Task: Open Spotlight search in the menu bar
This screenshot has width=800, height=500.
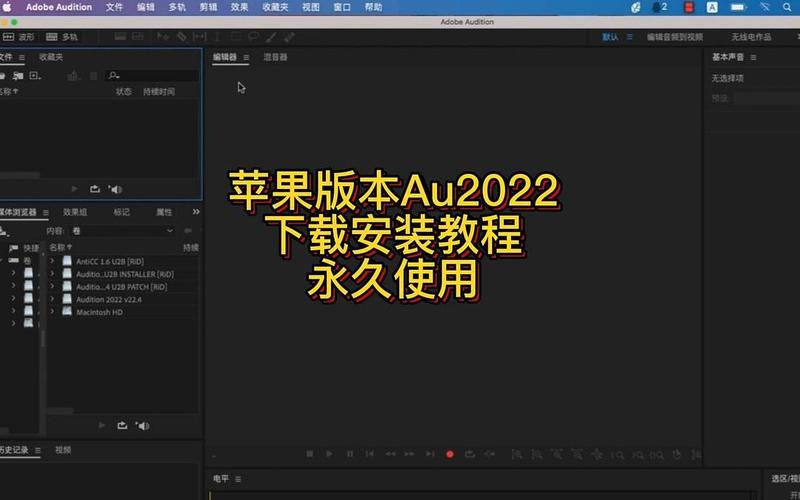Action: point(787,7)
